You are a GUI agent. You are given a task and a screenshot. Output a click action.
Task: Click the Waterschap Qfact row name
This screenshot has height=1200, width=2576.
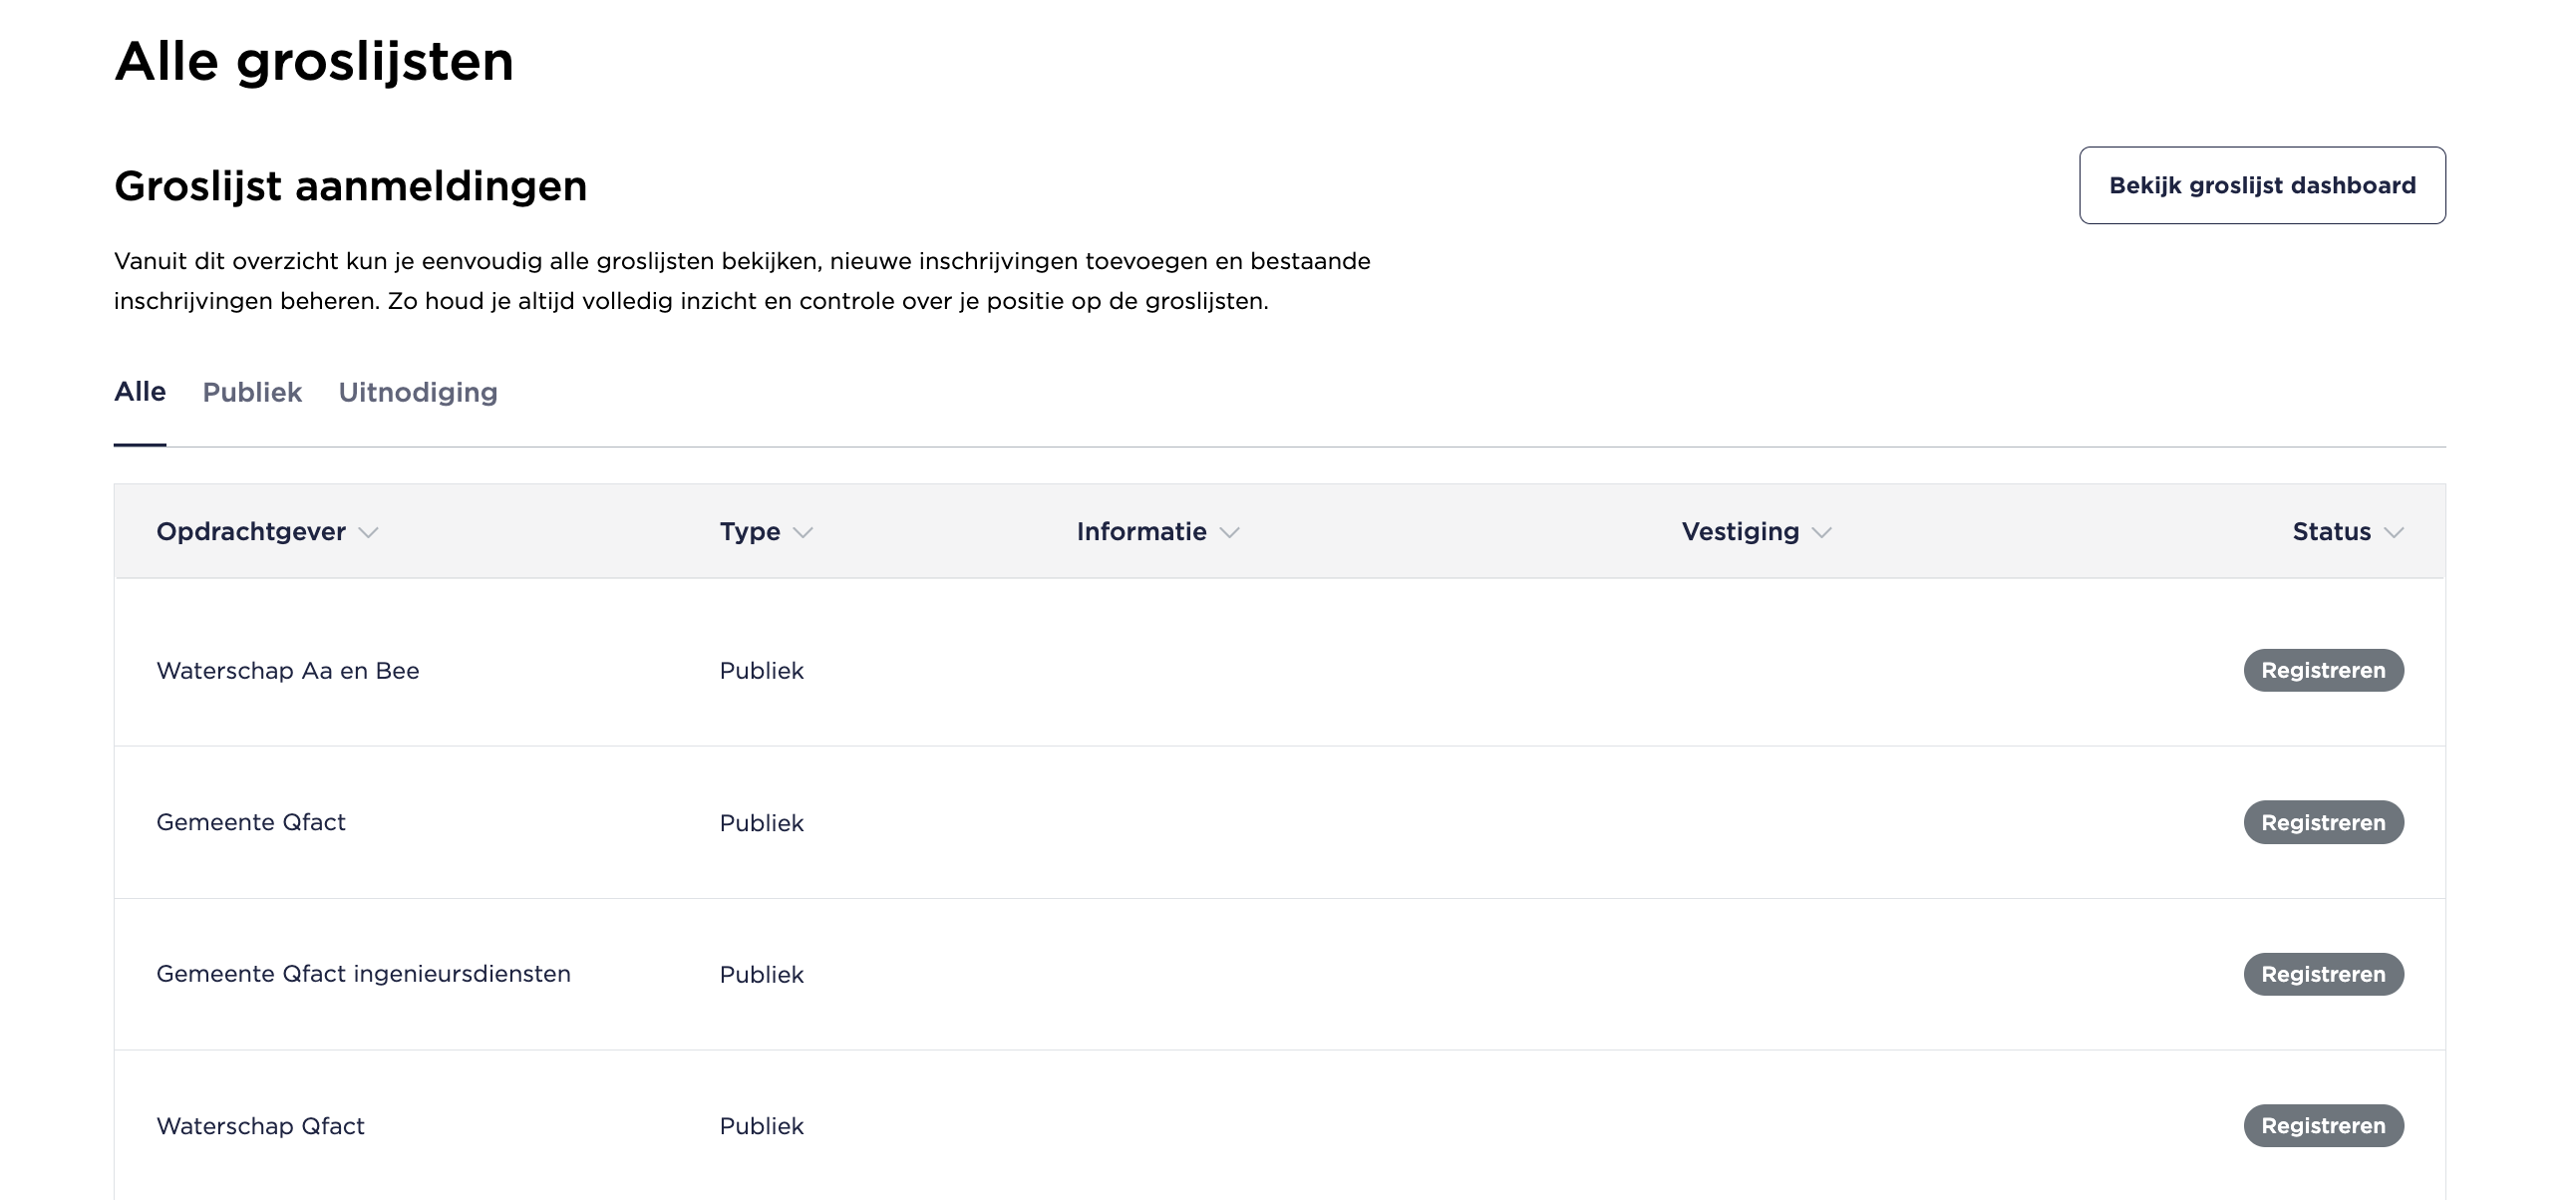(260, 1126)
